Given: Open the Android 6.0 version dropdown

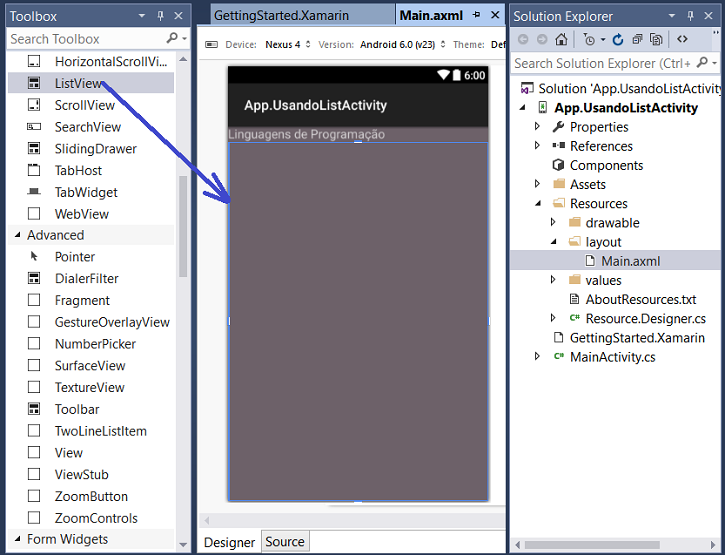Looking at the screenshot, I should pos(403,44).
